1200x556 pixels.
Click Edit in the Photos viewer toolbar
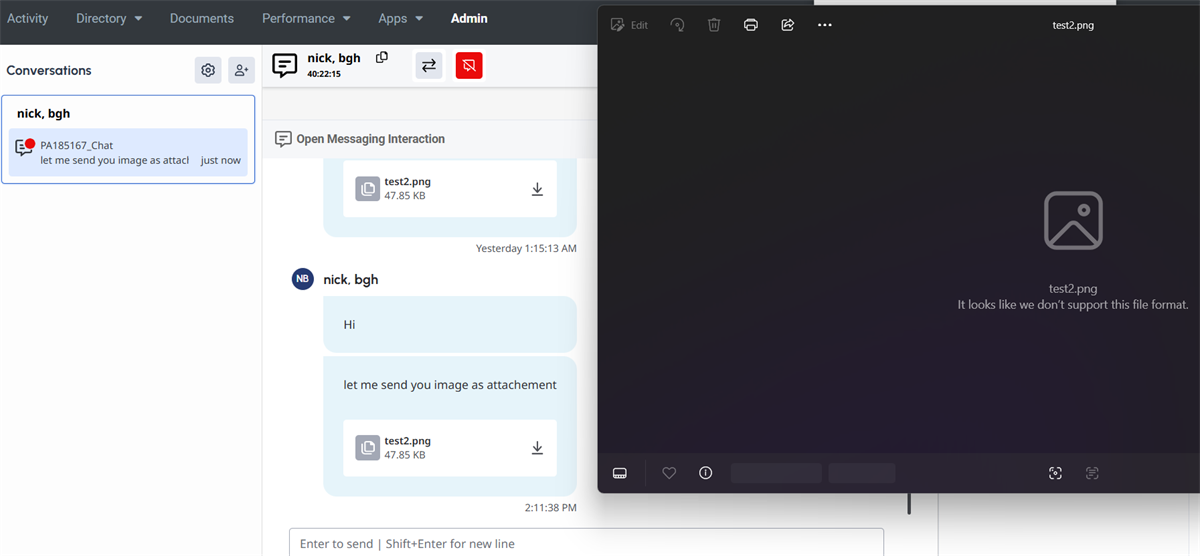coord(629,25)
